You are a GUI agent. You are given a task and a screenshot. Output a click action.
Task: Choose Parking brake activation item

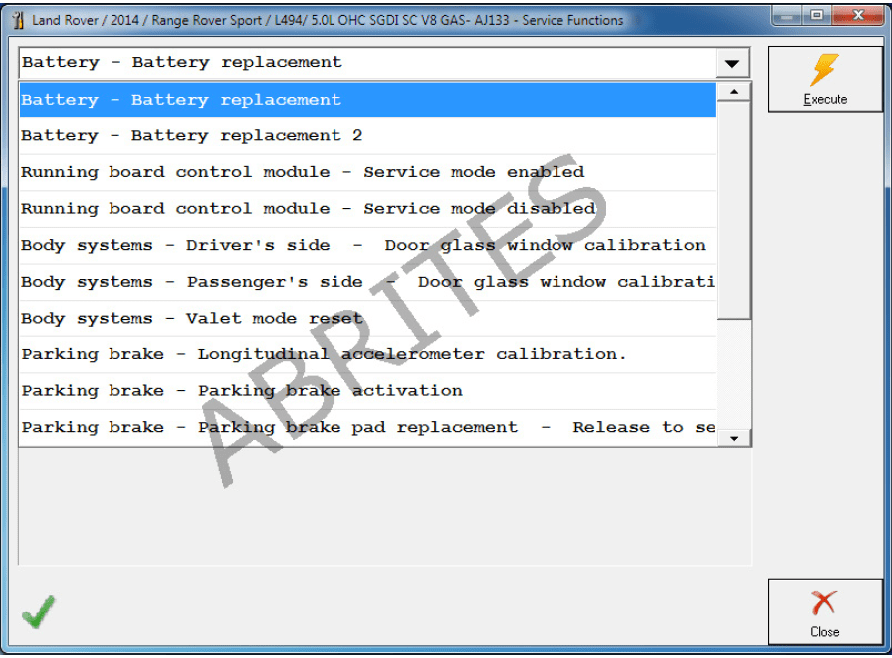[366, 391]
